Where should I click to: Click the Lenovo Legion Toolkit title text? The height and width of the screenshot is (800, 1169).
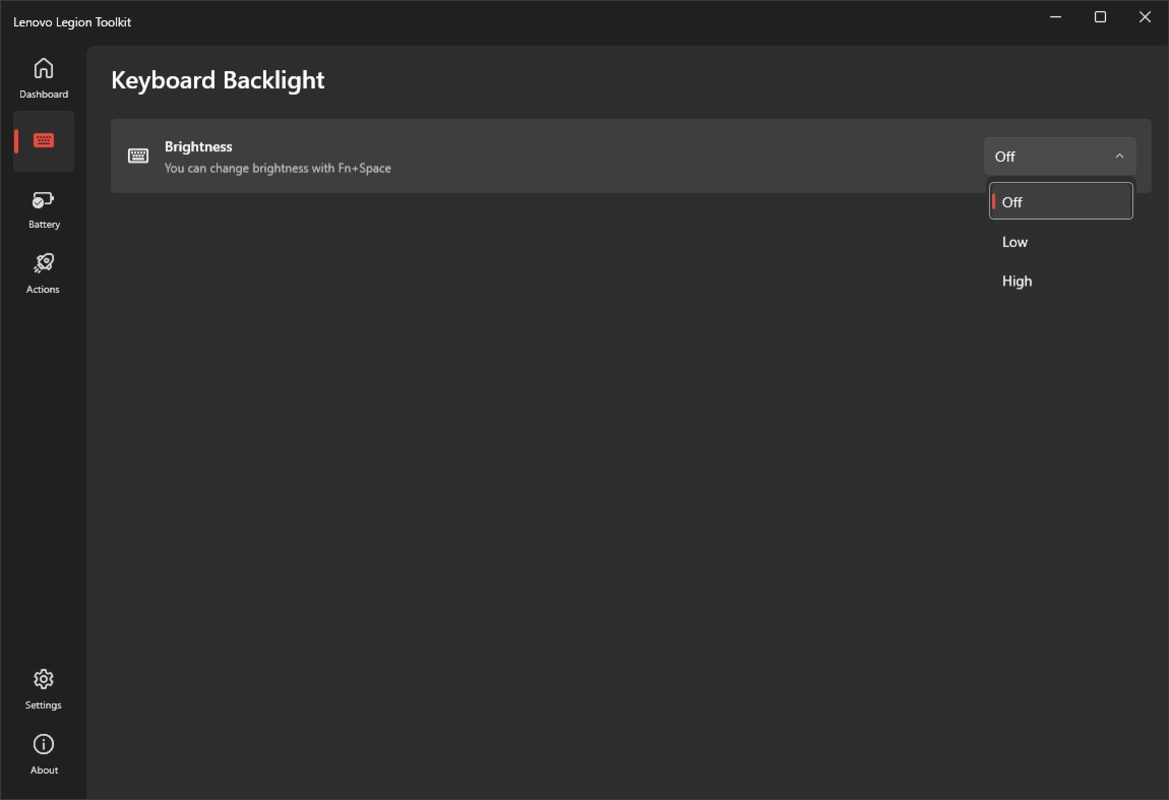click(72, 22)
